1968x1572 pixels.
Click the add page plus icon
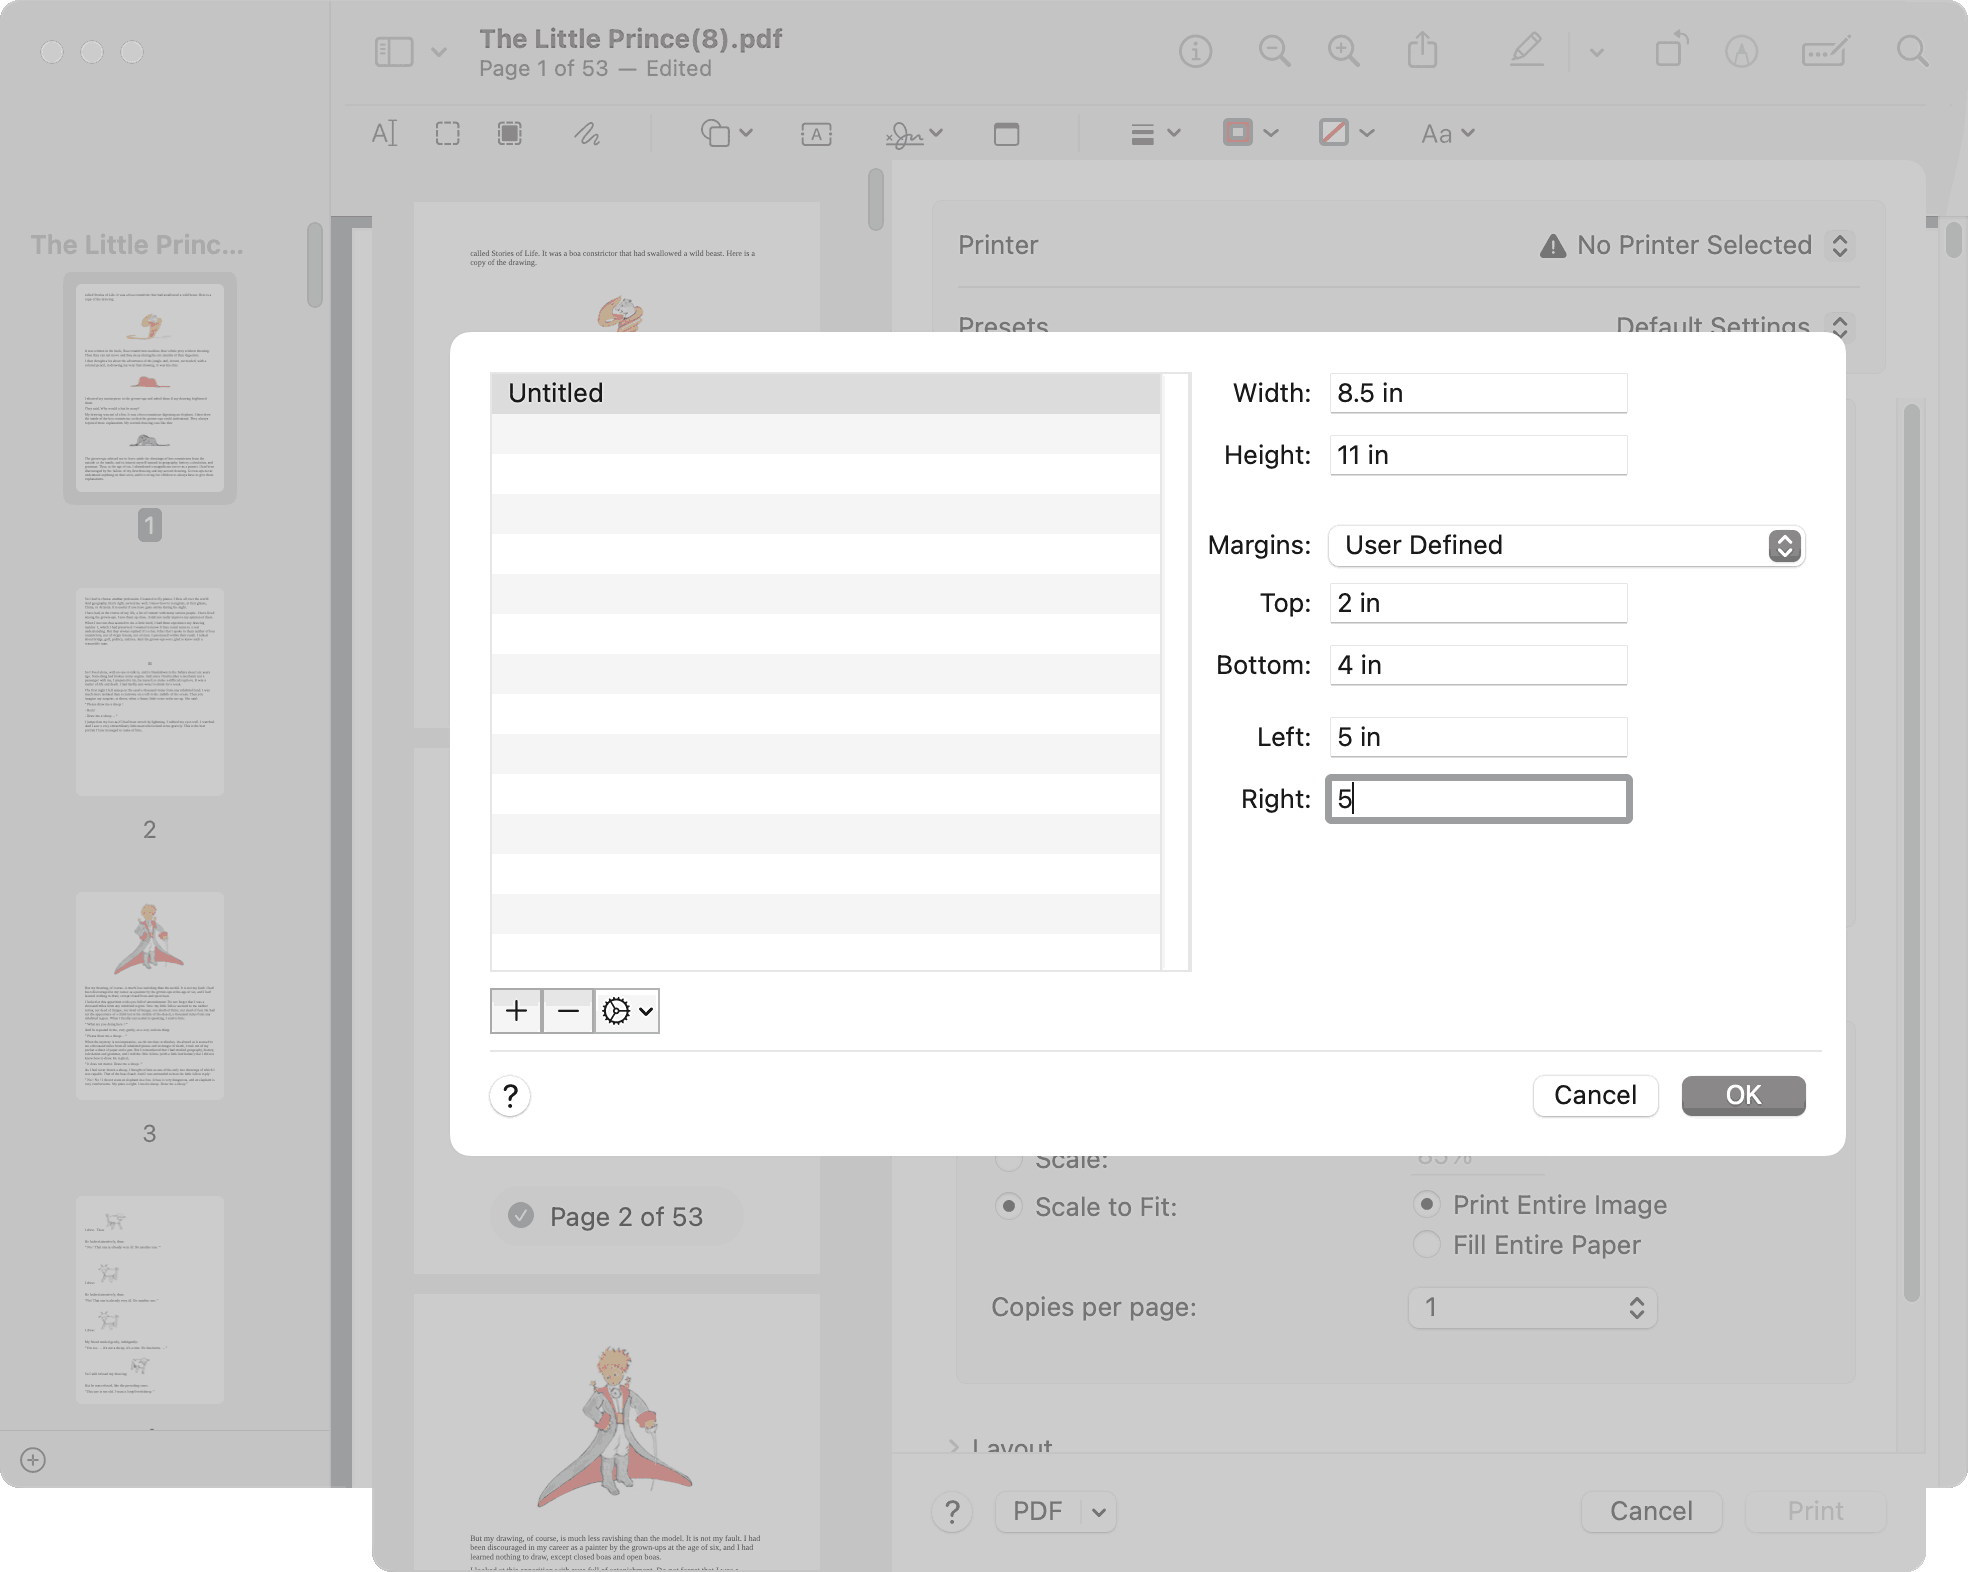pyautogui.click(x=33, y=1460)
